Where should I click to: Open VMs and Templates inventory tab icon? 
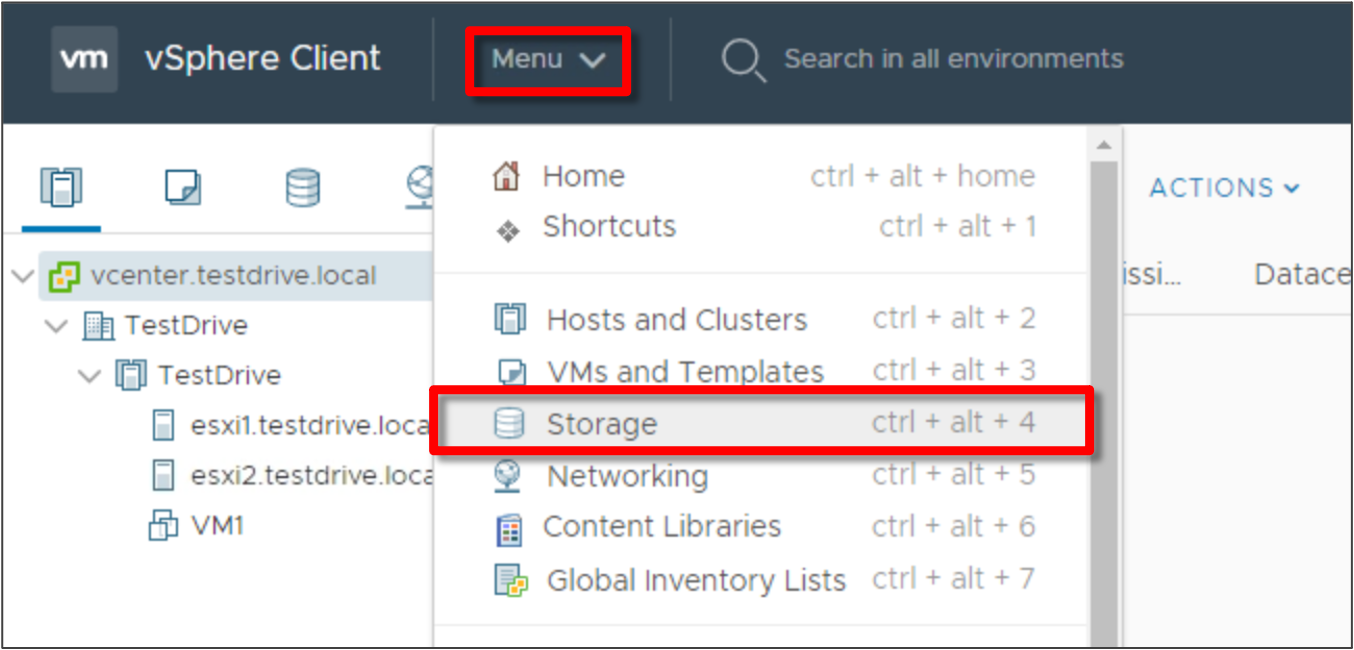[x=182, y=187]
